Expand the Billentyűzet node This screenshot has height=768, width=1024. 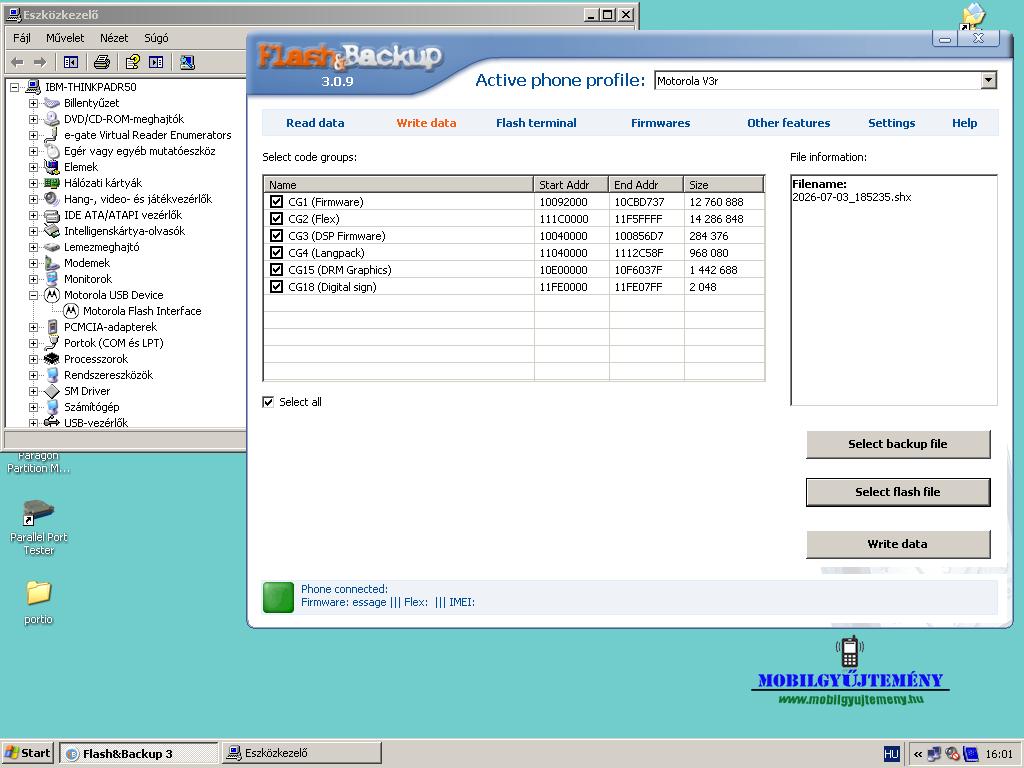(x=33, y=103)
